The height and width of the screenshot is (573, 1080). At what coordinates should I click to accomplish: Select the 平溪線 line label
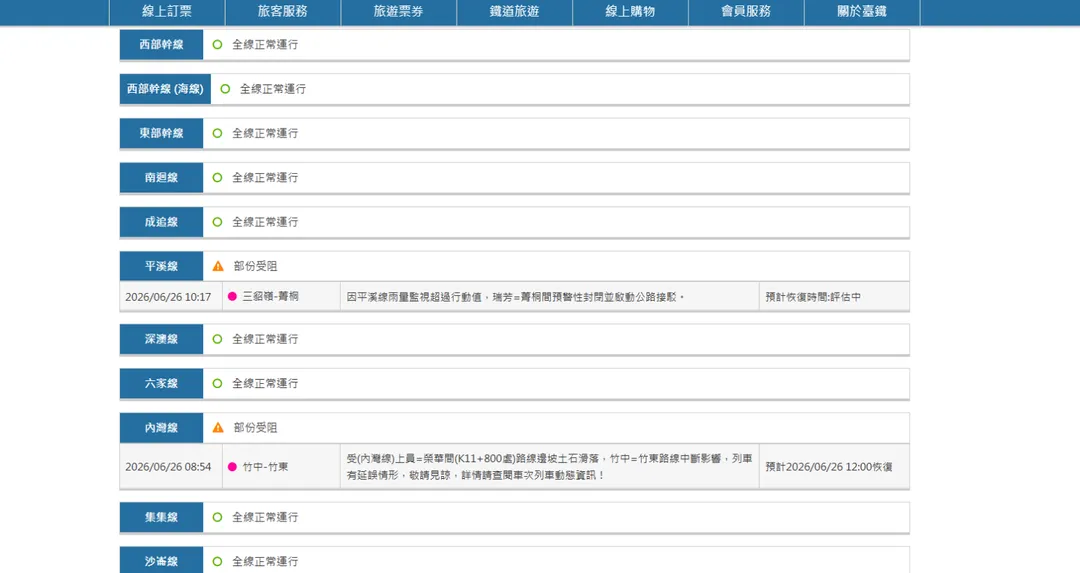click(161, 267)
